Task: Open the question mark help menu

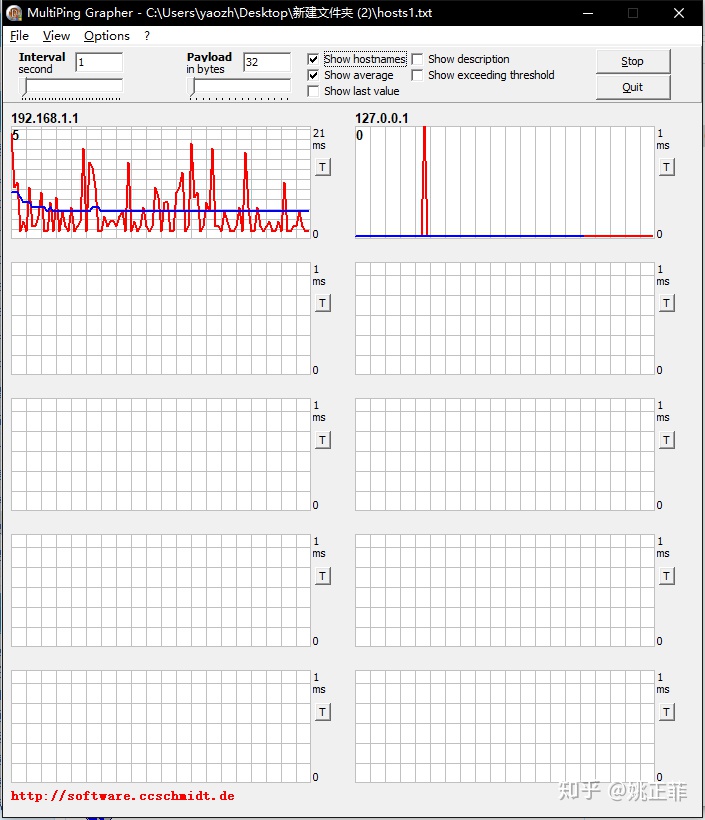Action: 147,36
